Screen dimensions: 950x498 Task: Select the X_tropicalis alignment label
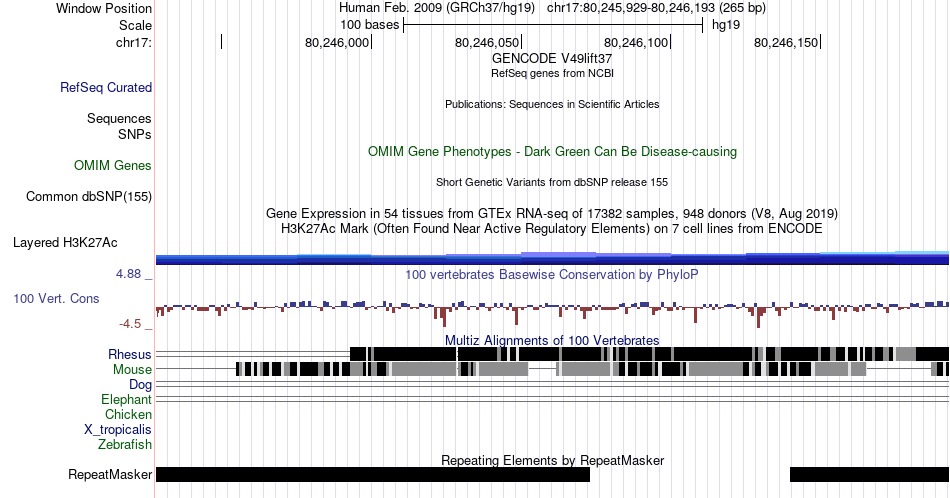[118, 429]
